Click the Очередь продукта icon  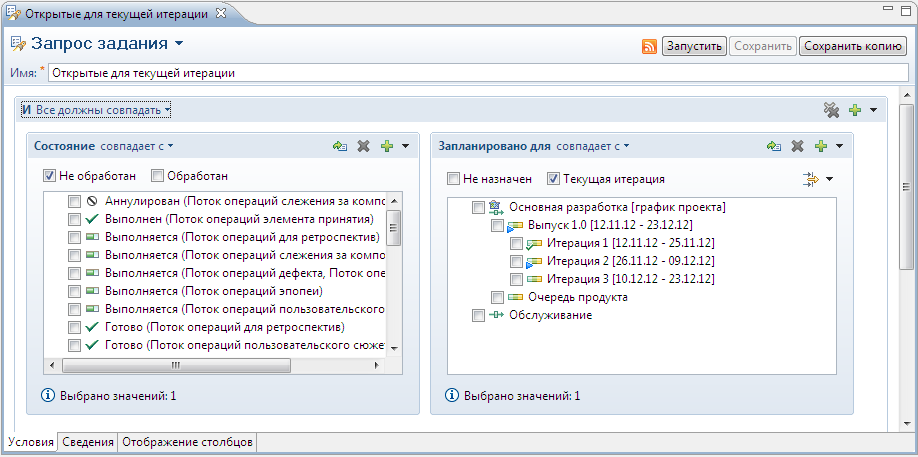pyautogui.click(x=515, y=297)
